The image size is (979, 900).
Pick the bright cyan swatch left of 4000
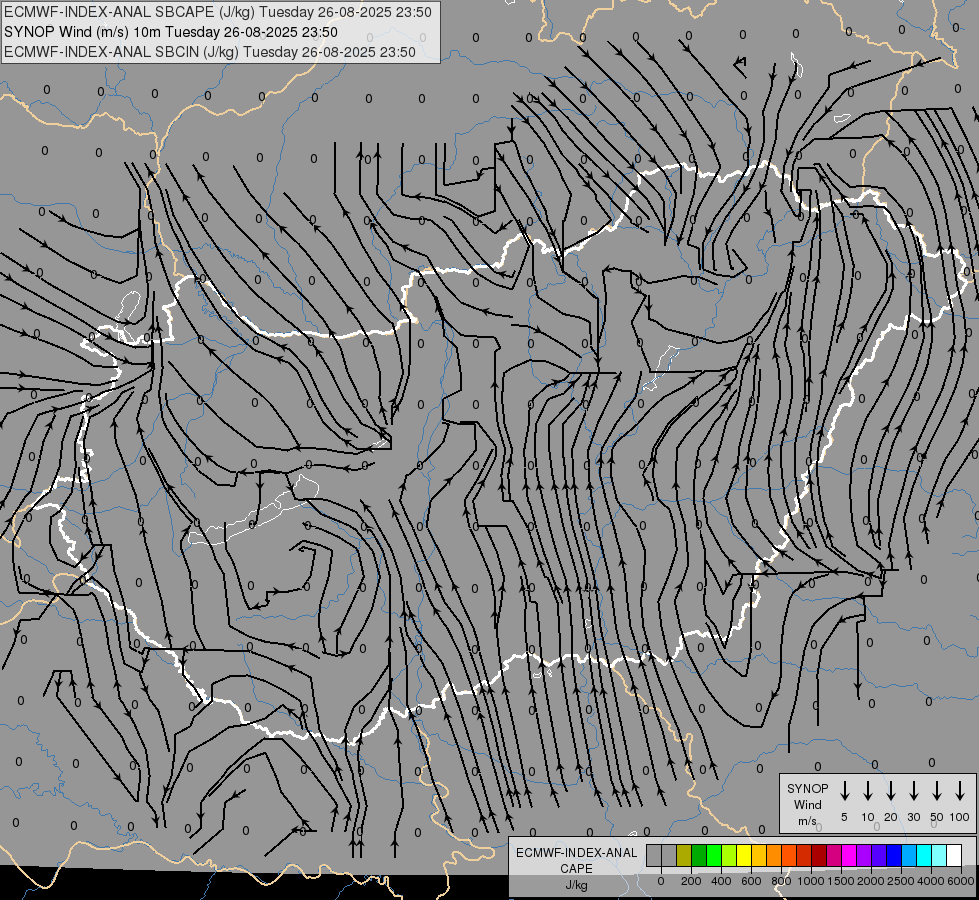coord(923,856)
